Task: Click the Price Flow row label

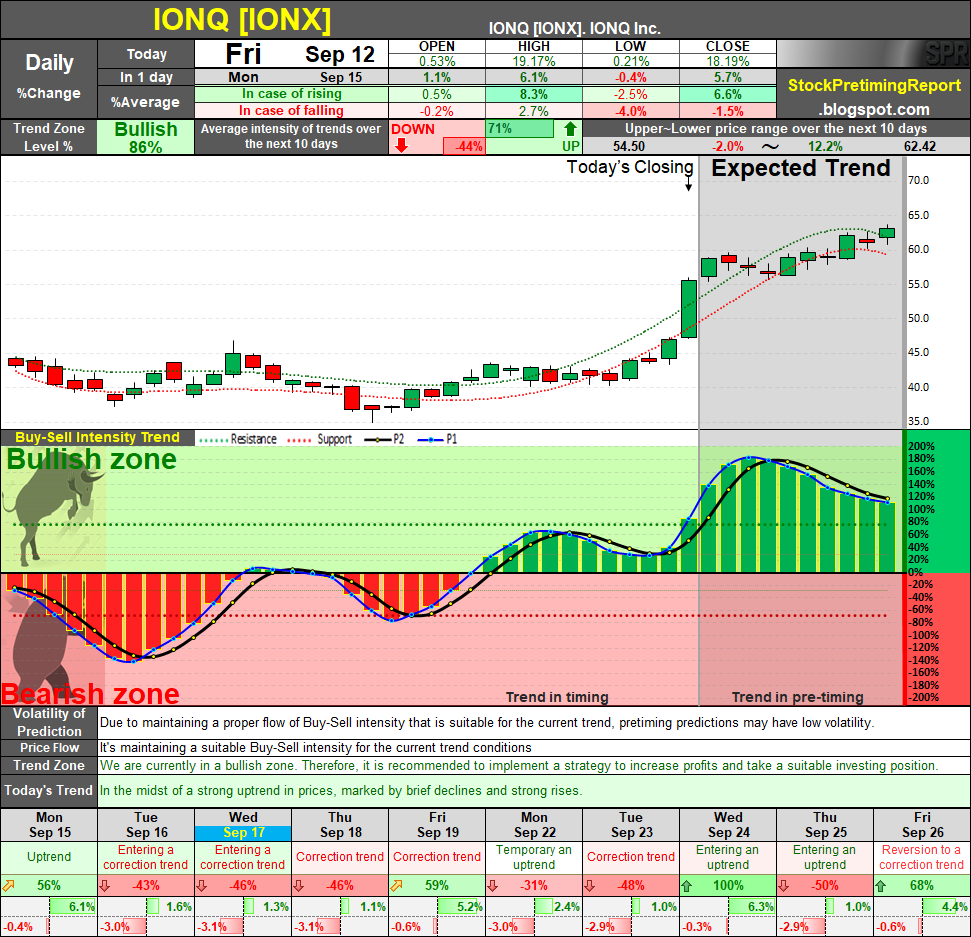Action: (49, 747)
